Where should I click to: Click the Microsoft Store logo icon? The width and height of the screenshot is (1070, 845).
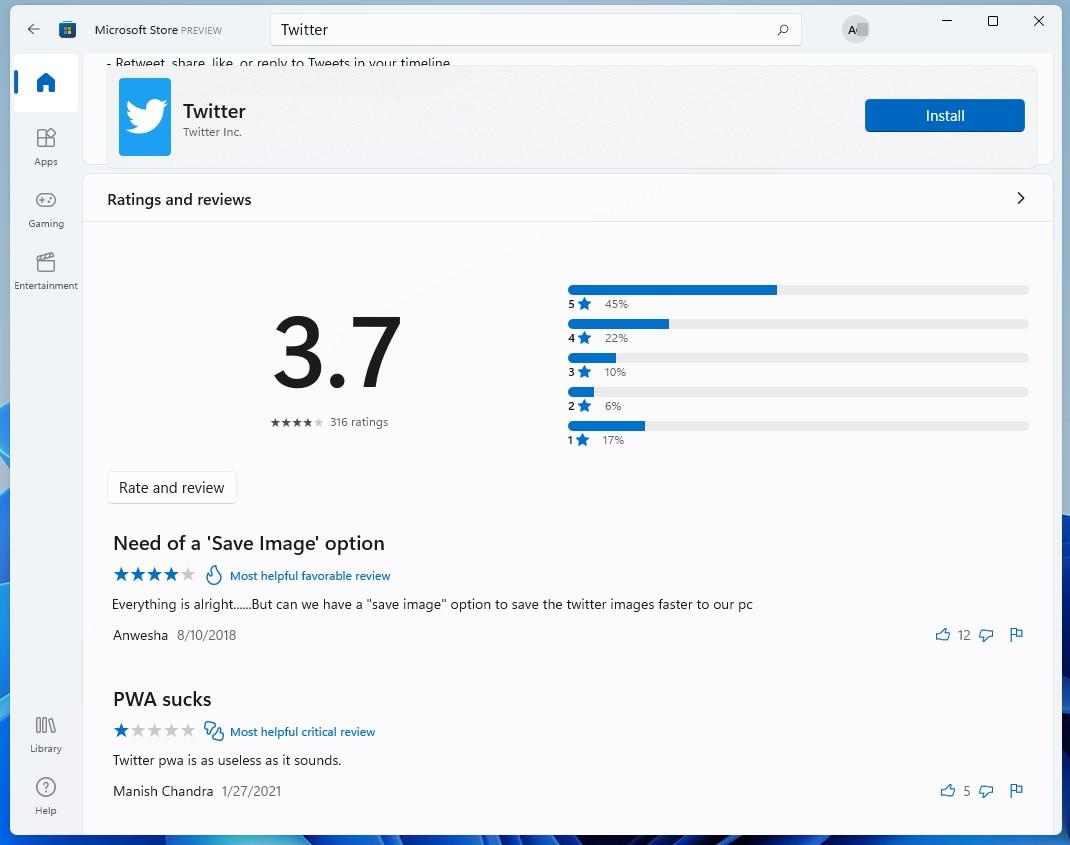[67, 29]
